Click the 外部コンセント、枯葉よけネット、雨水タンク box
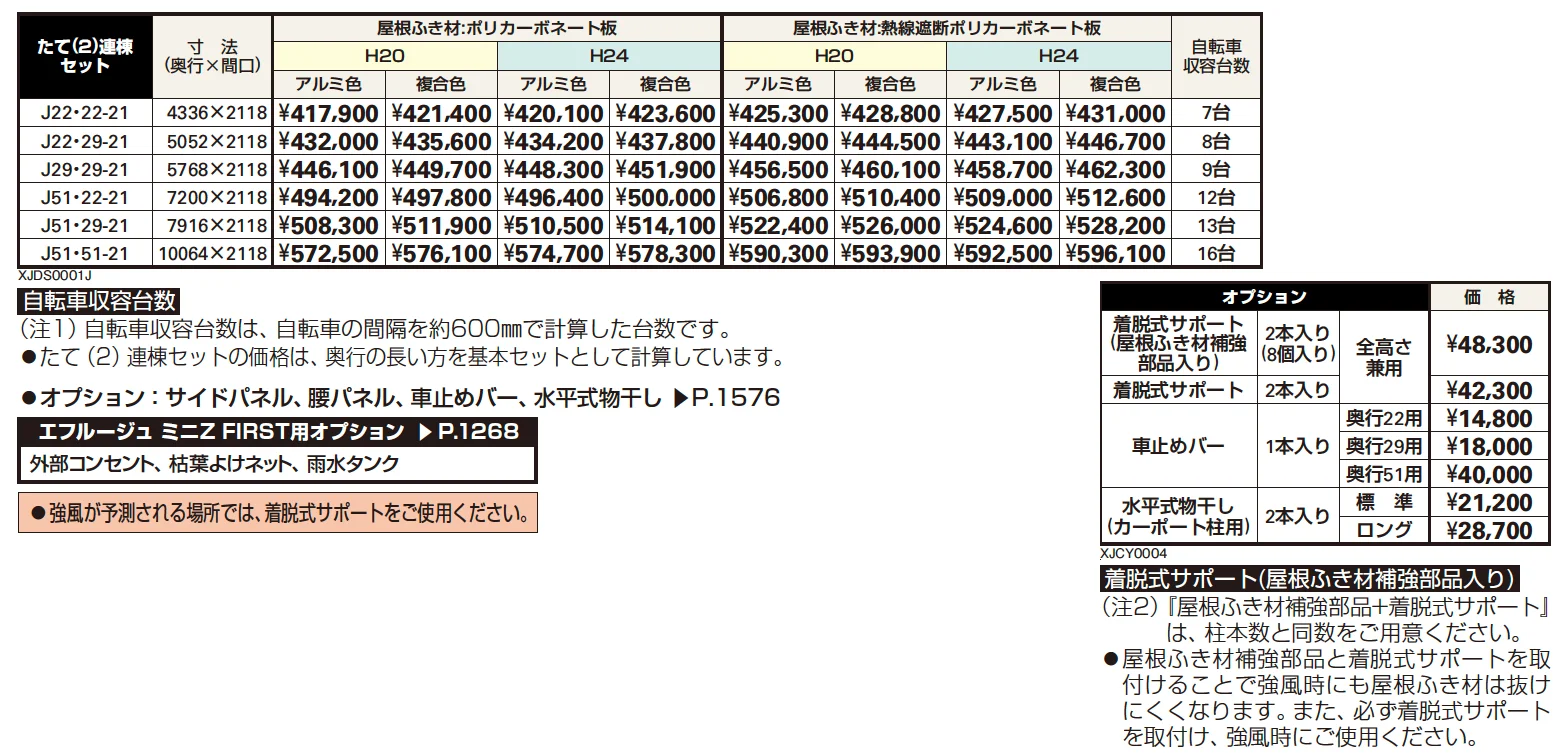Image resolution: width=1566 pixels, height=756 pixels. pyautogui.click(x=277, y=464)
